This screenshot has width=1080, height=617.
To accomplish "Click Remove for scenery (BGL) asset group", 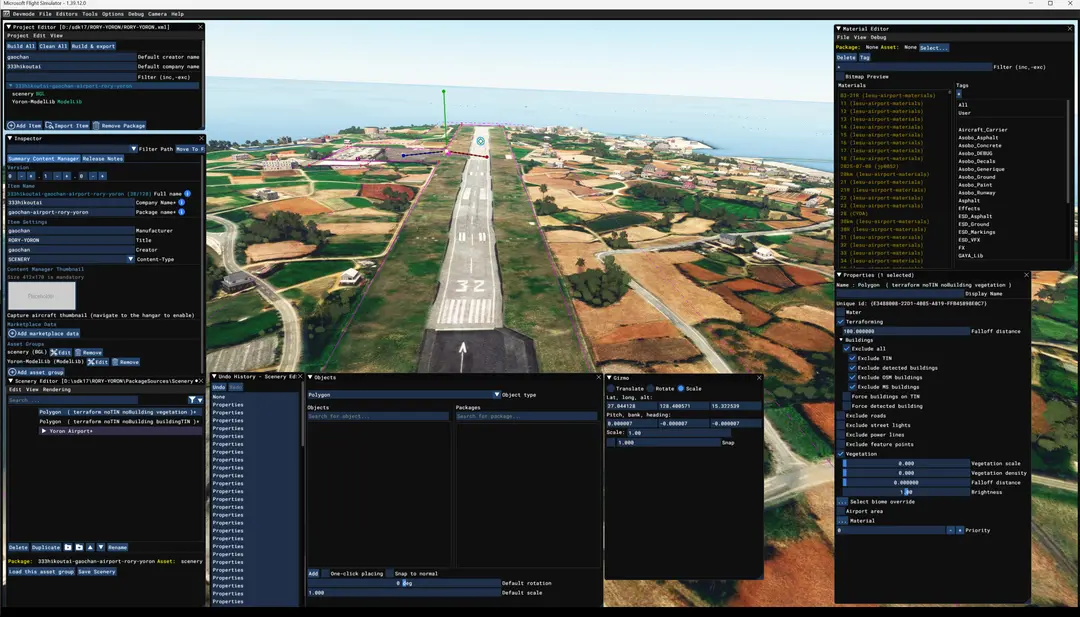I will point(89,353).
